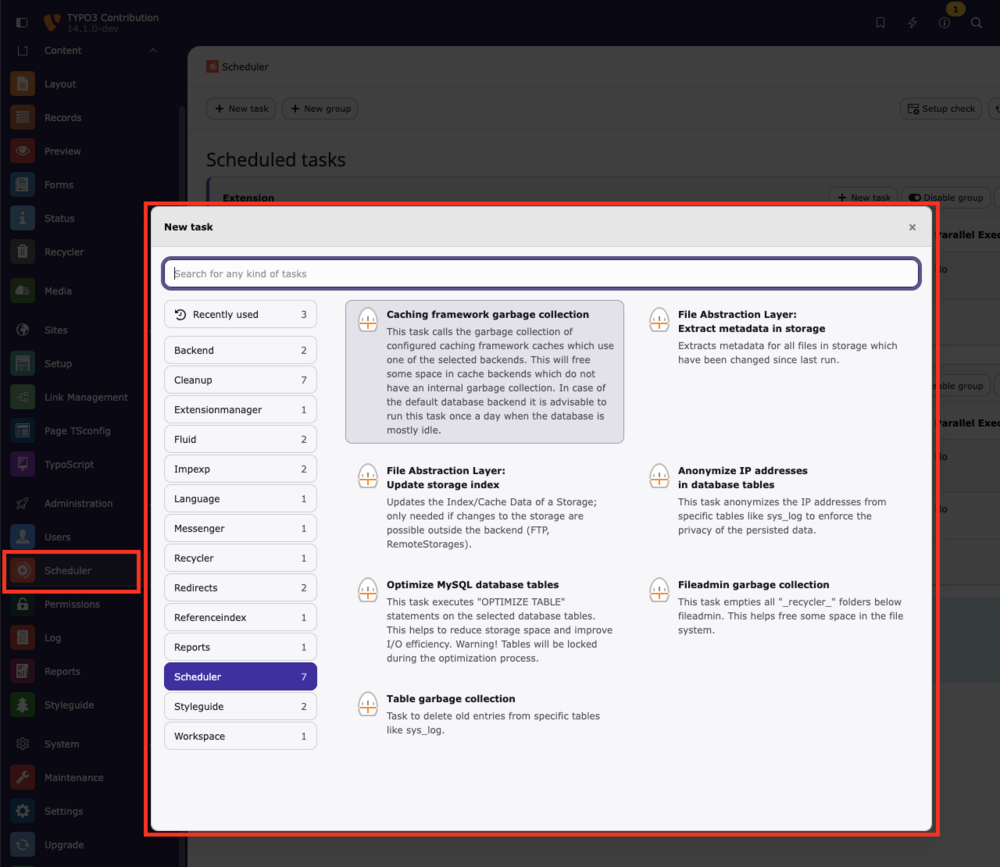Image resolution: width=1000 pixels, height=867 pixels.
Task: Open the Settings gear icon
Action: pyautogui.click(x=22, y=811)
